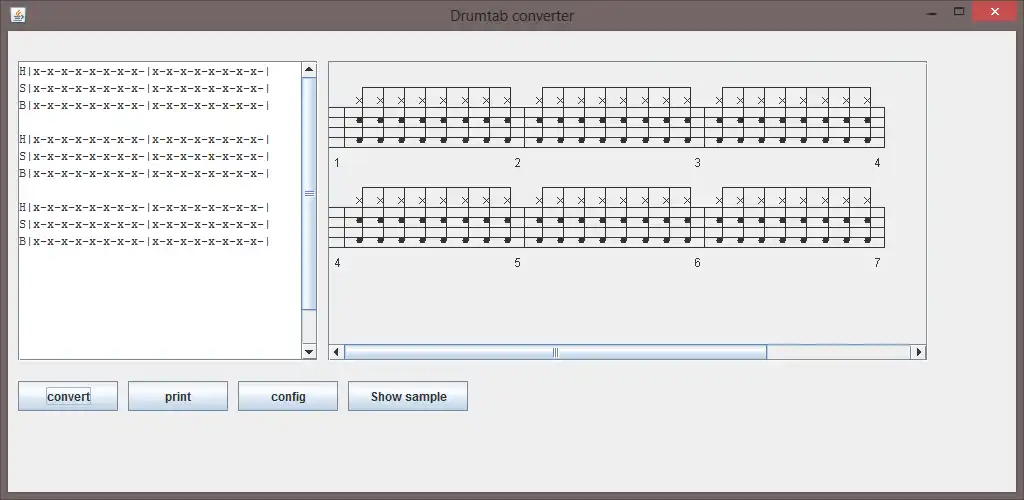Minimize the Drumtab converter window
The width and height of the screenshot is (1024, 500).
tap(932, 12)
